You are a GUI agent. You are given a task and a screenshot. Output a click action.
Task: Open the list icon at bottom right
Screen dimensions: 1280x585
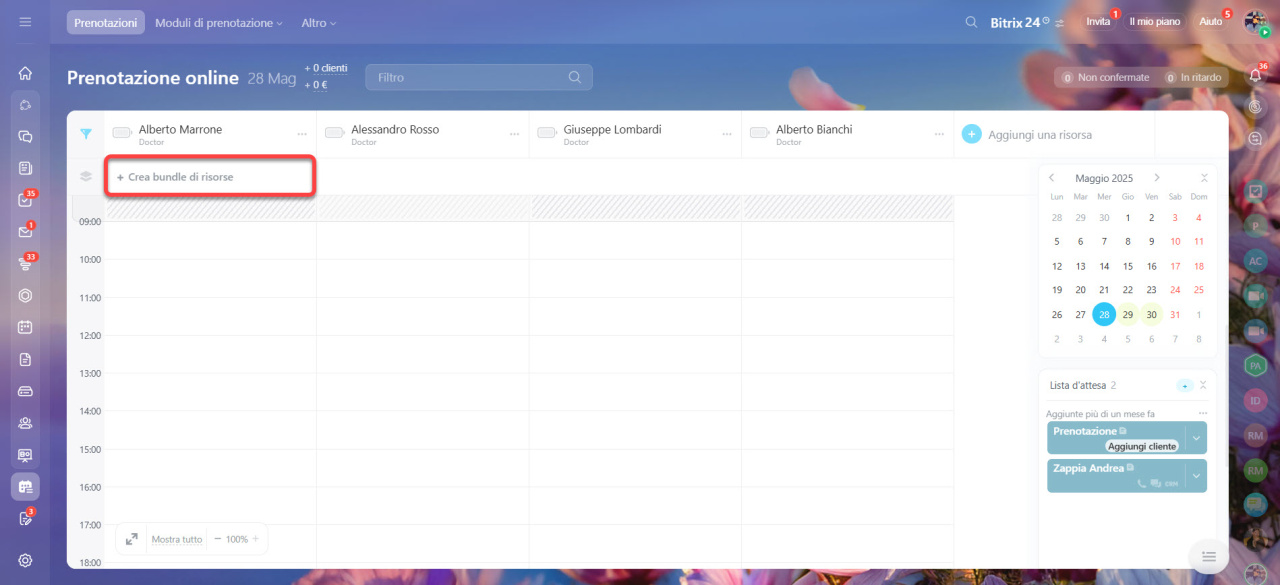click(x=1208, y=556)
